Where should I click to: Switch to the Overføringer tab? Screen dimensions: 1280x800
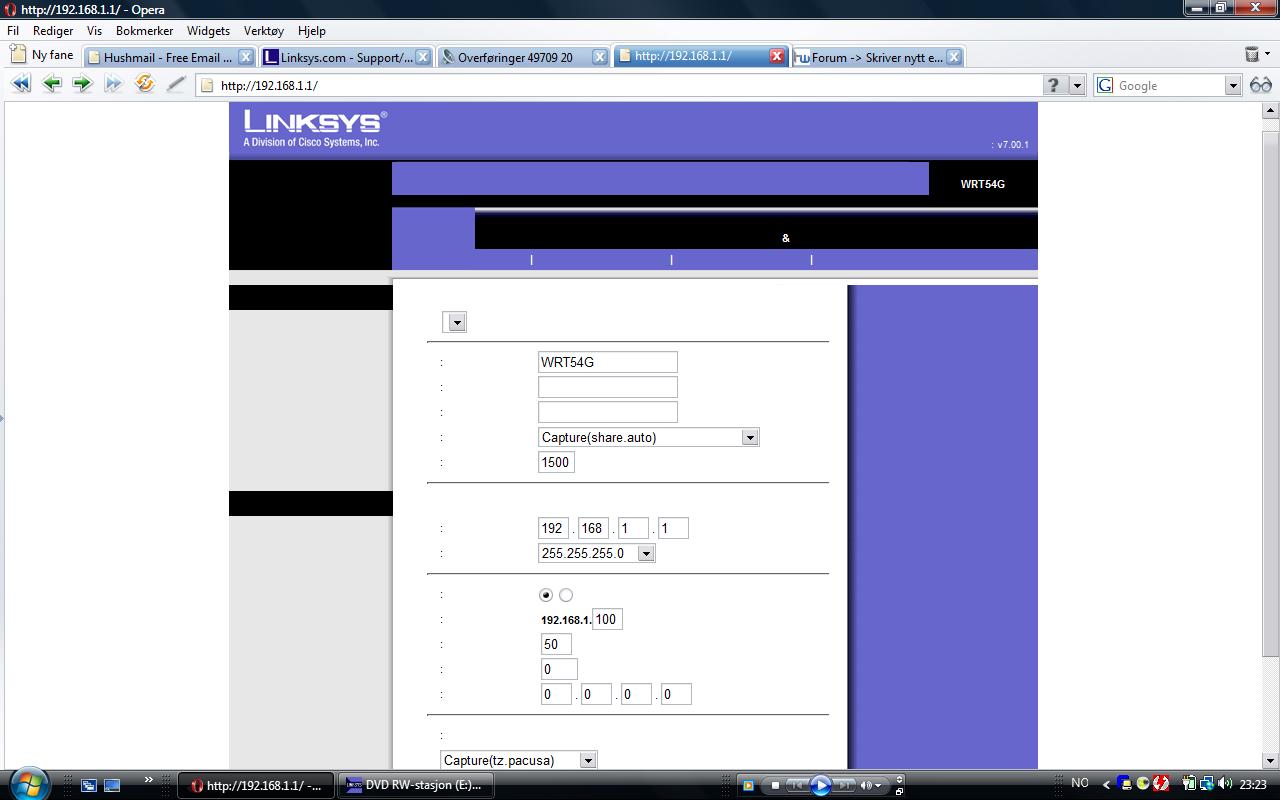click(x=523, y=57)
